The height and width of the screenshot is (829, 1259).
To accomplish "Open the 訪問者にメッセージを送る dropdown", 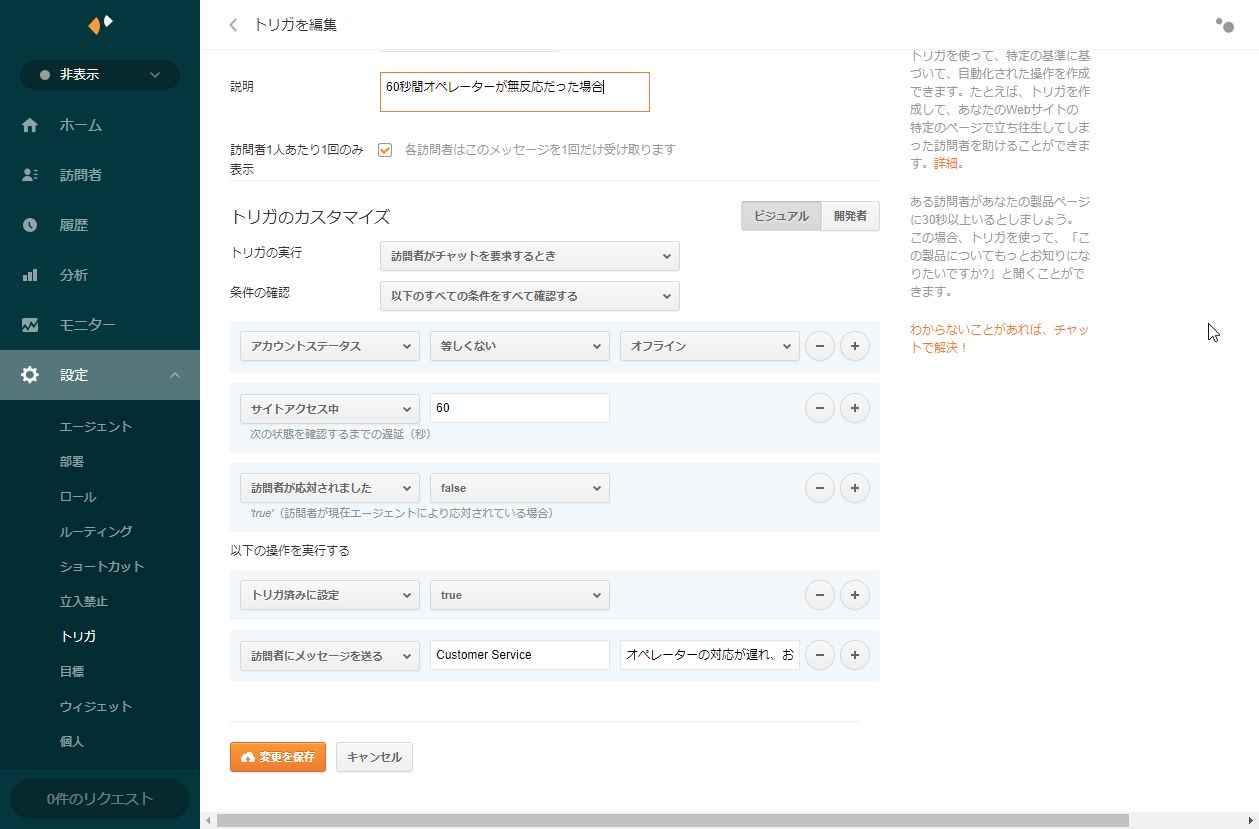I will (x=330, y=655).
